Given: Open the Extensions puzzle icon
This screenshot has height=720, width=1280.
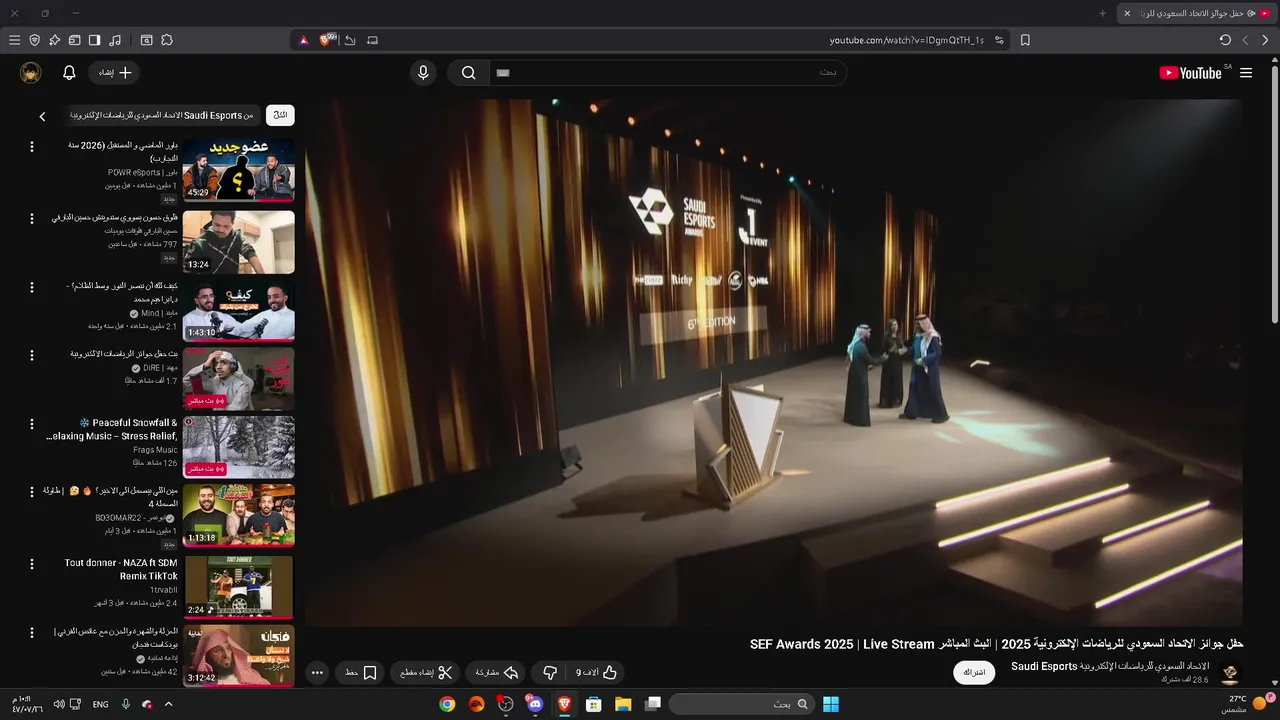Looking at the screenshot, I should [167, 40].
